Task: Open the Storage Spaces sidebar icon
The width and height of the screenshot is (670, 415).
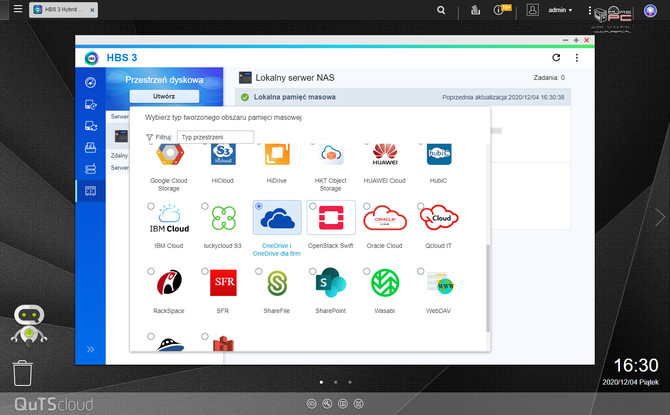Action: point(90,191)
